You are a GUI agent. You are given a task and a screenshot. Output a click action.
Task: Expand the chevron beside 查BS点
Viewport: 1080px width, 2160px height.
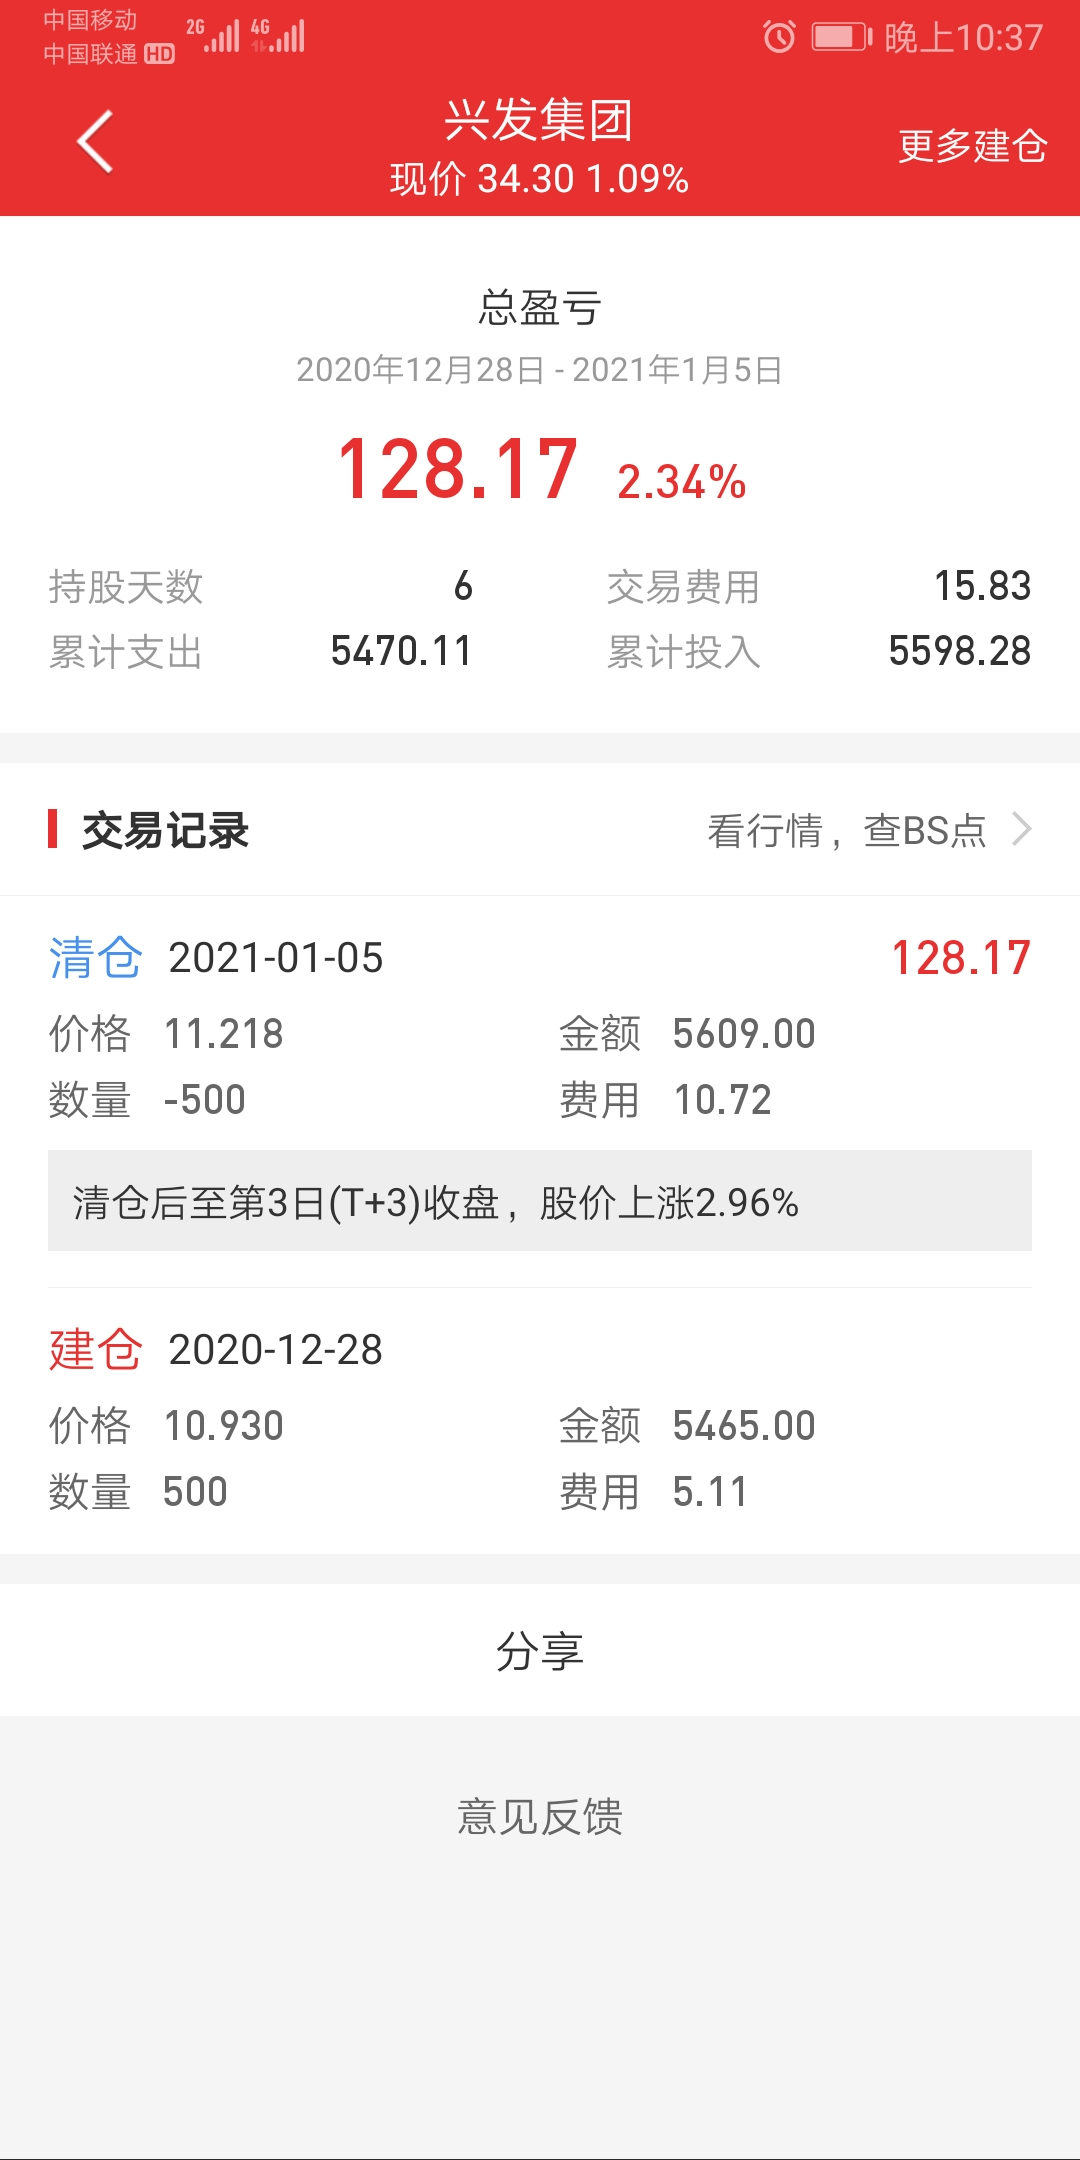click(x=1021, y=829)
